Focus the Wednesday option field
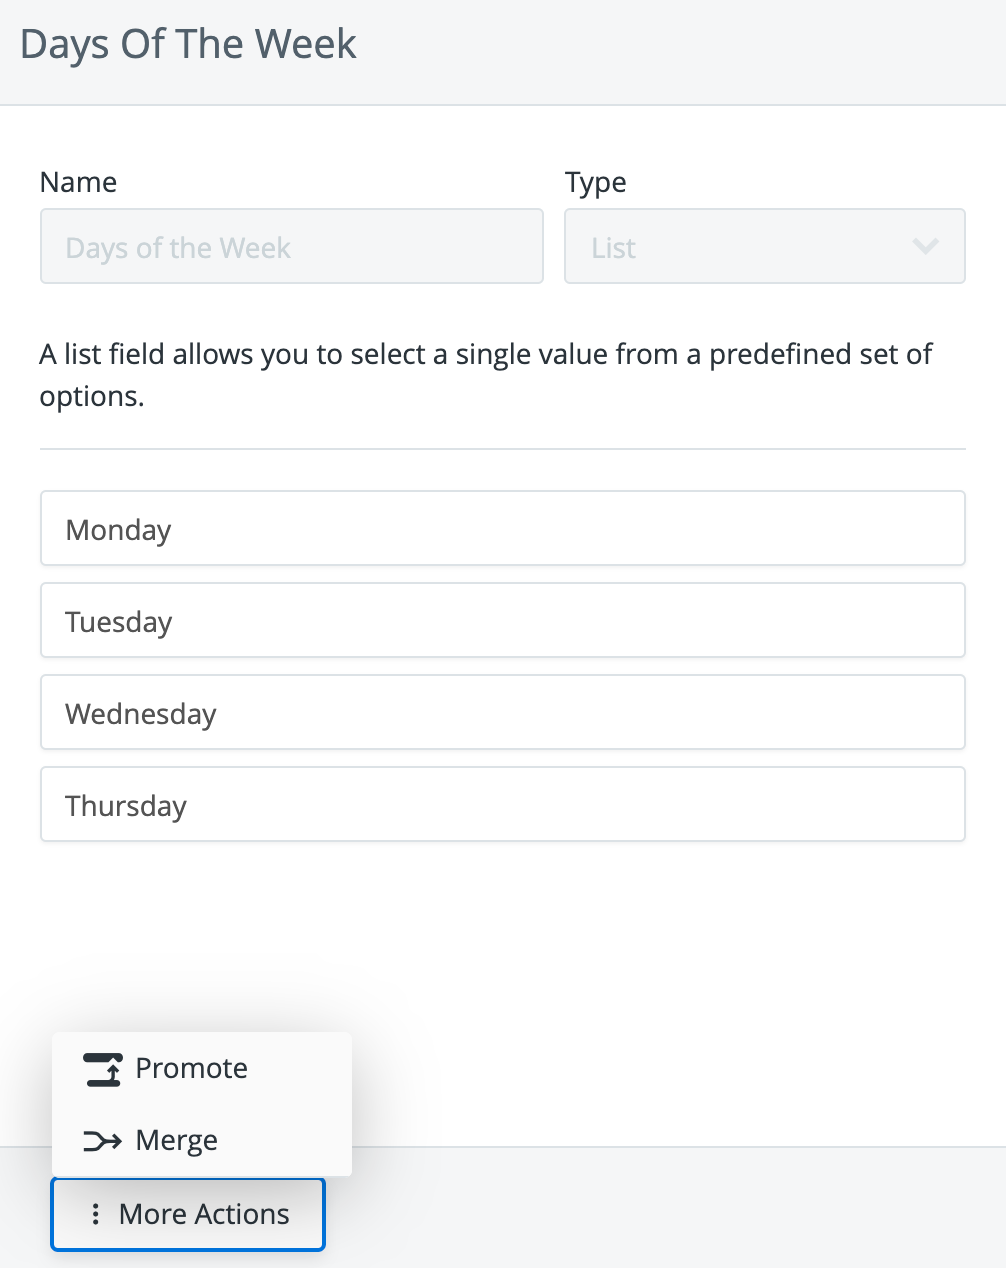Image resolution: width=1006 pixels, height=1268 pixels. coord(503,712)
